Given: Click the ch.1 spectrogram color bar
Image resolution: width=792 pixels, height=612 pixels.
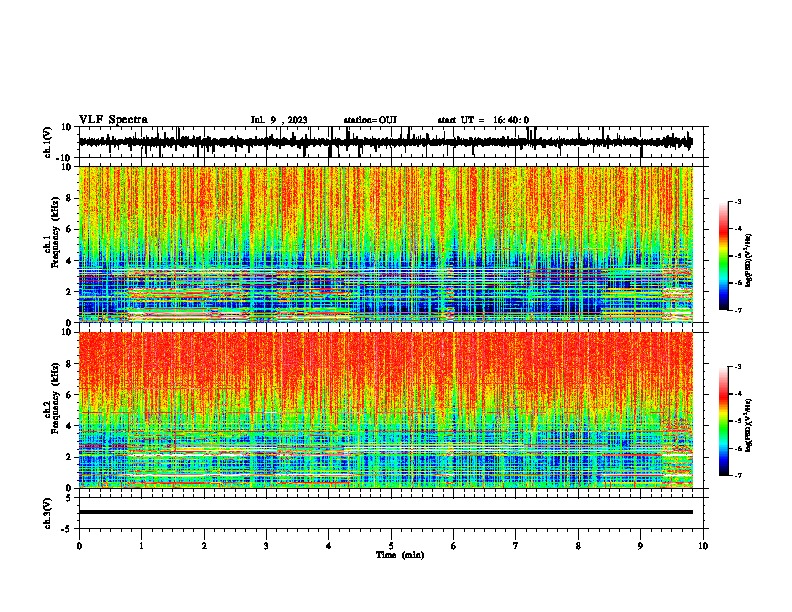Looking at the screenshot, I should click(x=724, y=256).
